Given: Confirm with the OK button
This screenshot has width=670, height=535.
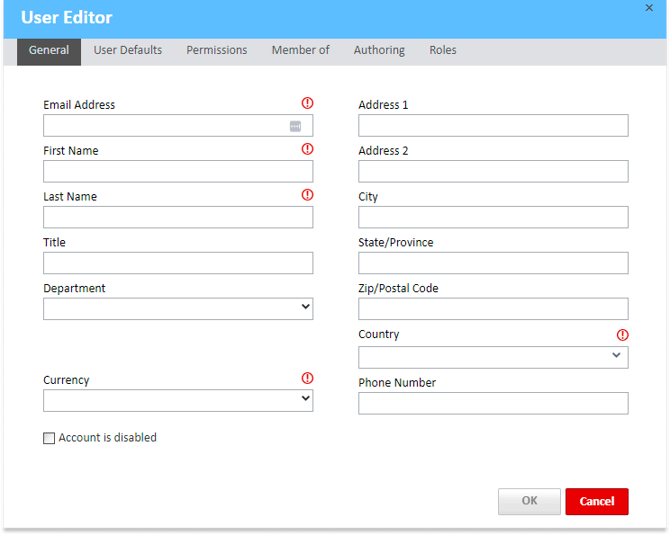Looking at the screenshot, I should point(529,501).
